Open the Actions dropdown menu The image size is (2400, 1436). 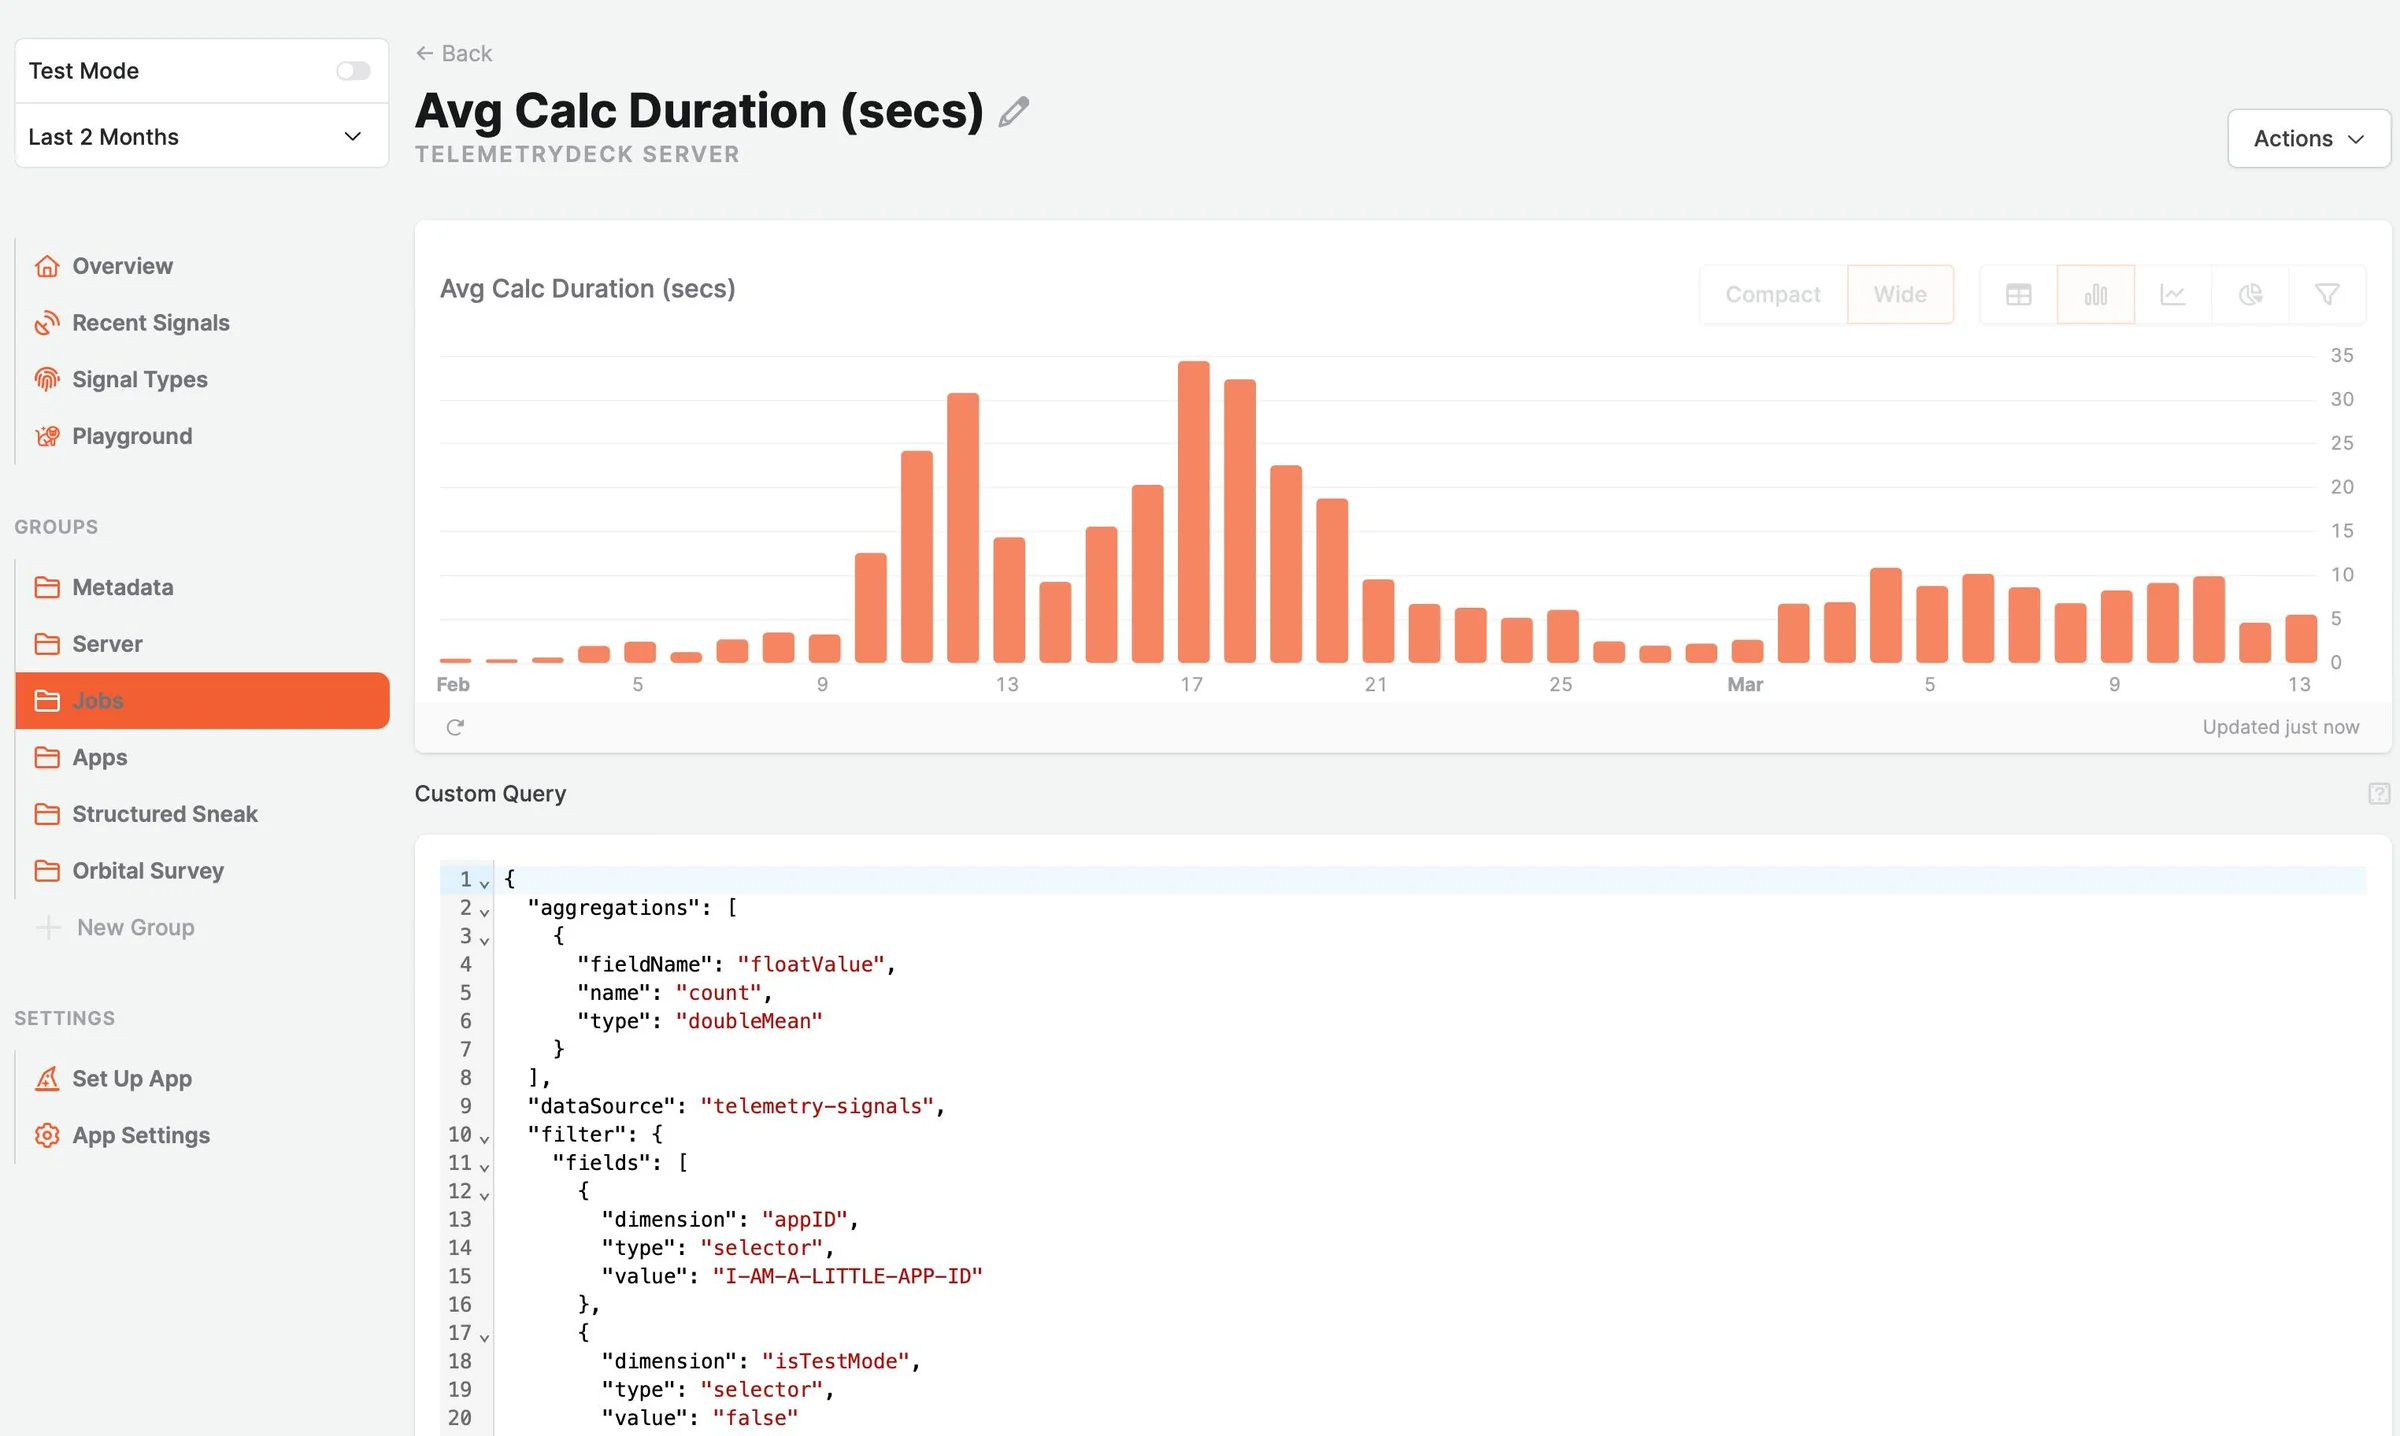[x=2308, y=138]
